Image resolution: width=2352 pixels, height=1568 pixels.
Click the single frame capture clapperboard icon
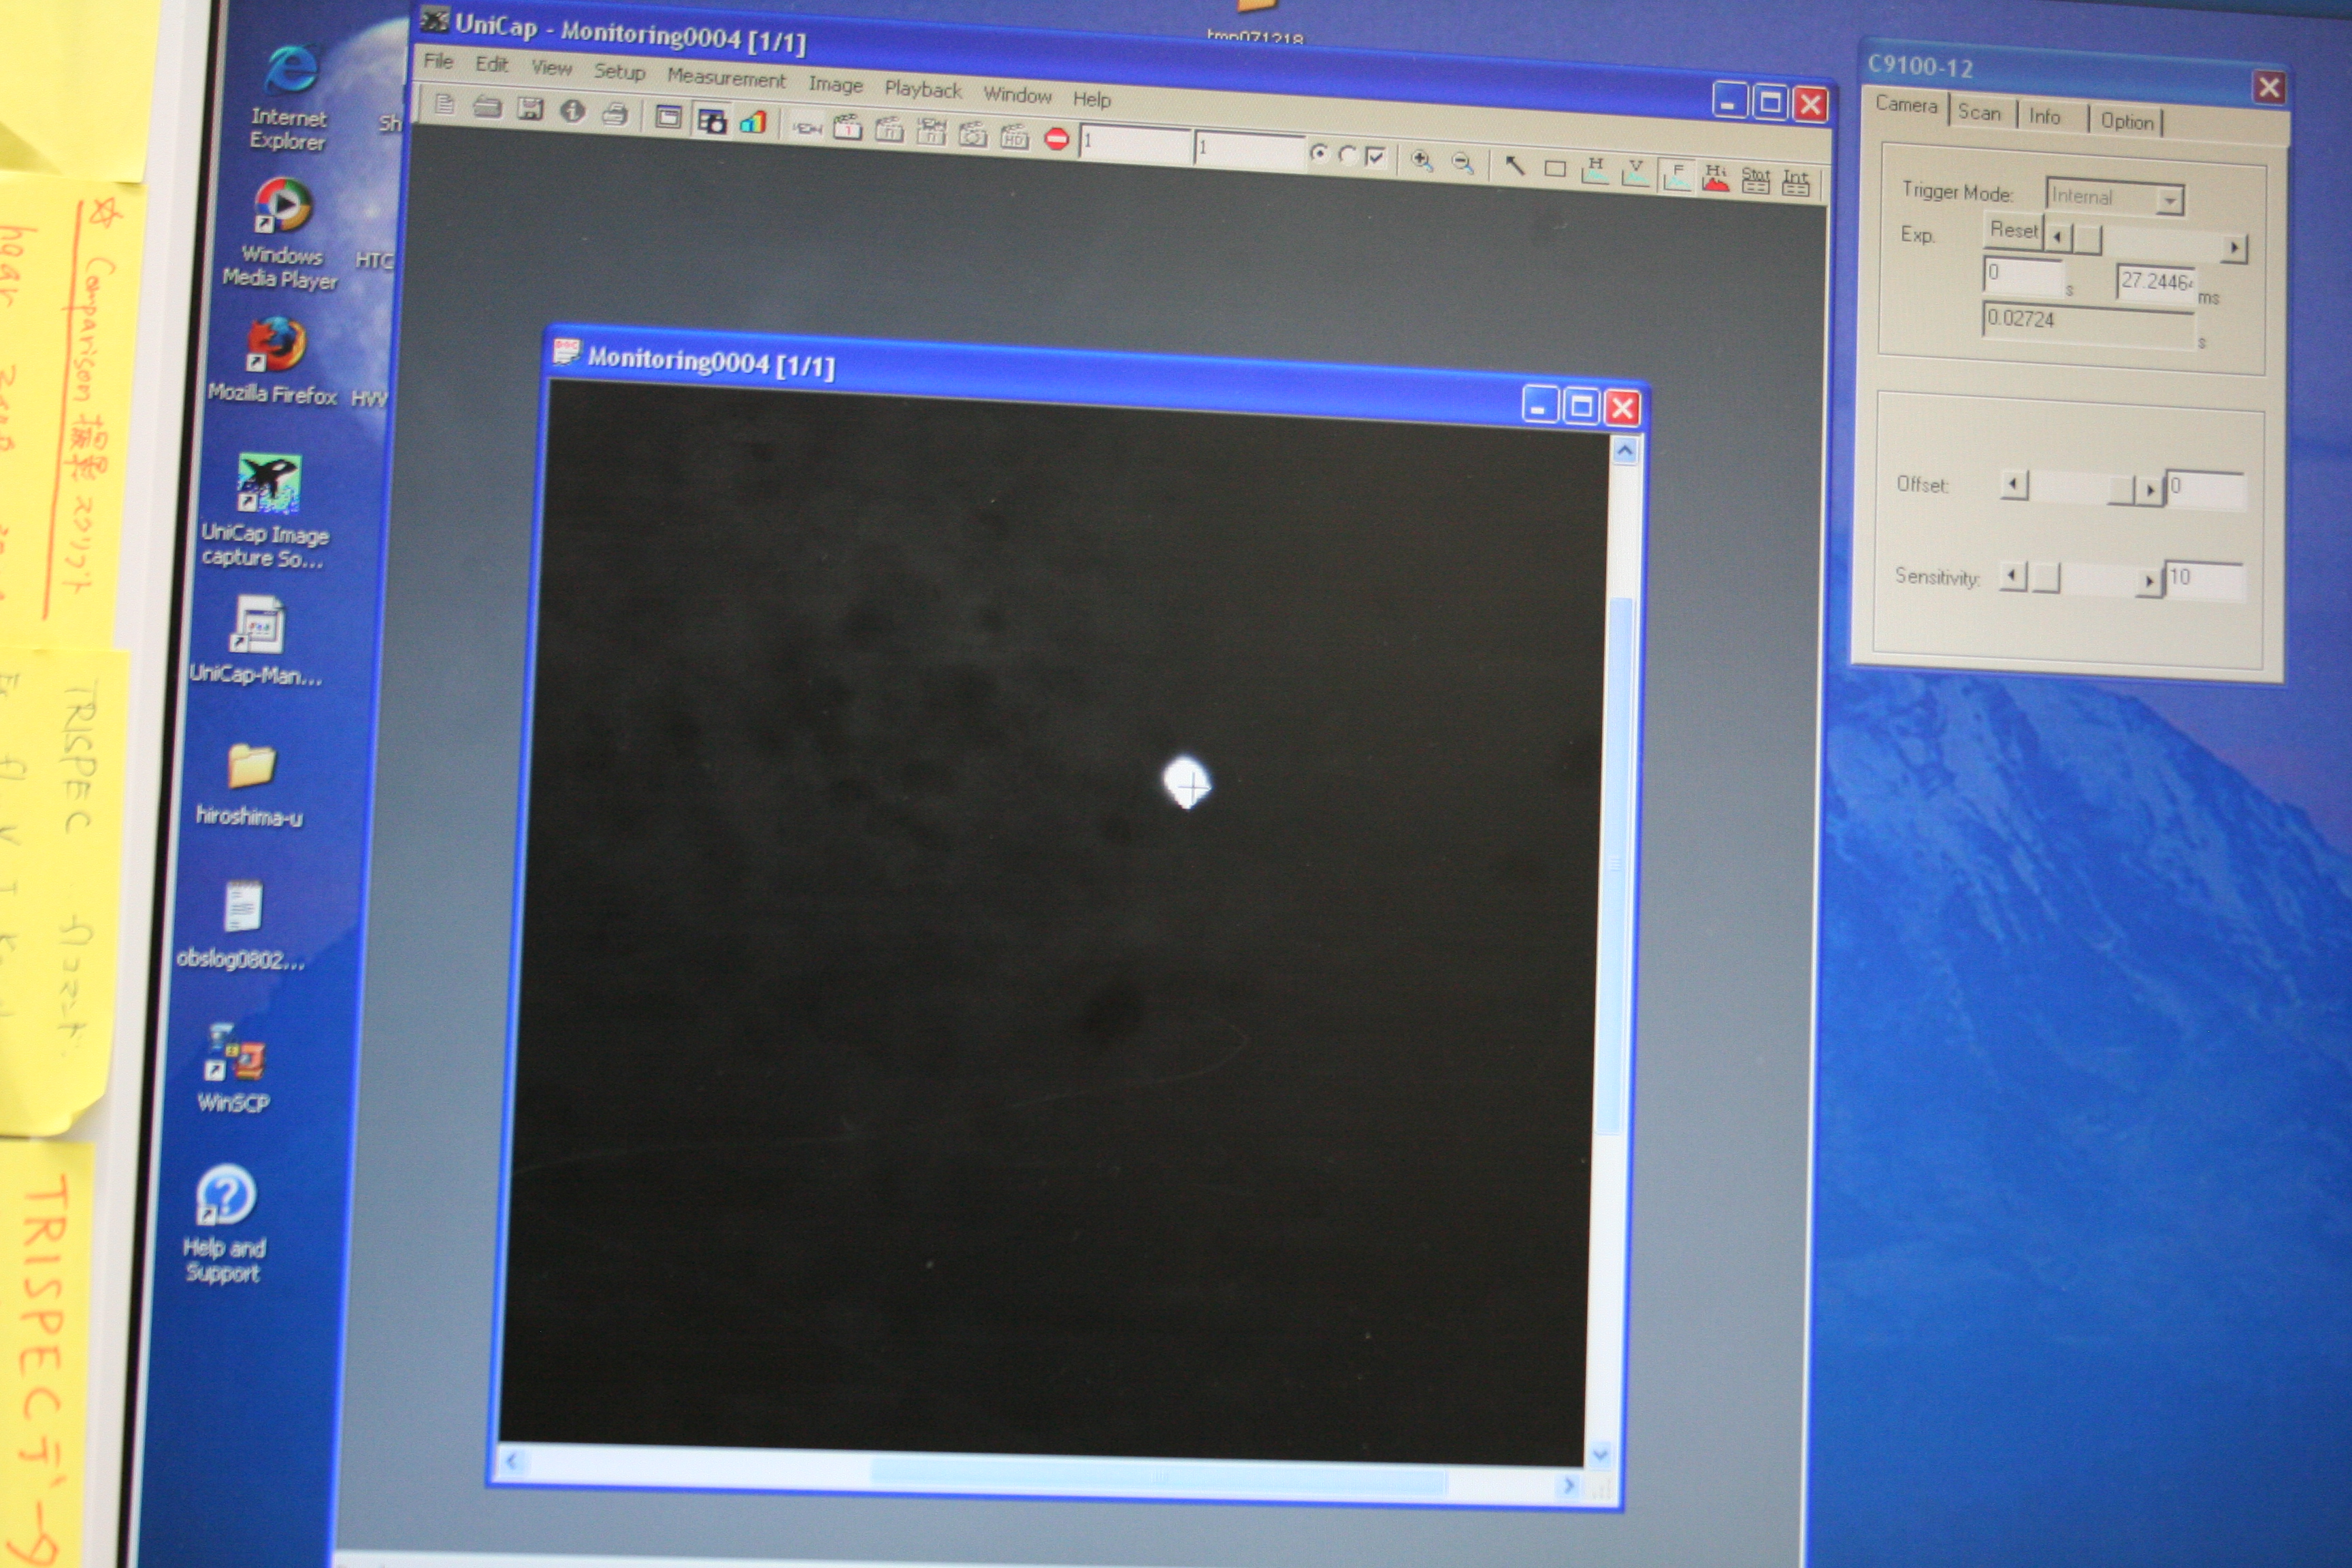pyautogui.click(x=848, y=128)
